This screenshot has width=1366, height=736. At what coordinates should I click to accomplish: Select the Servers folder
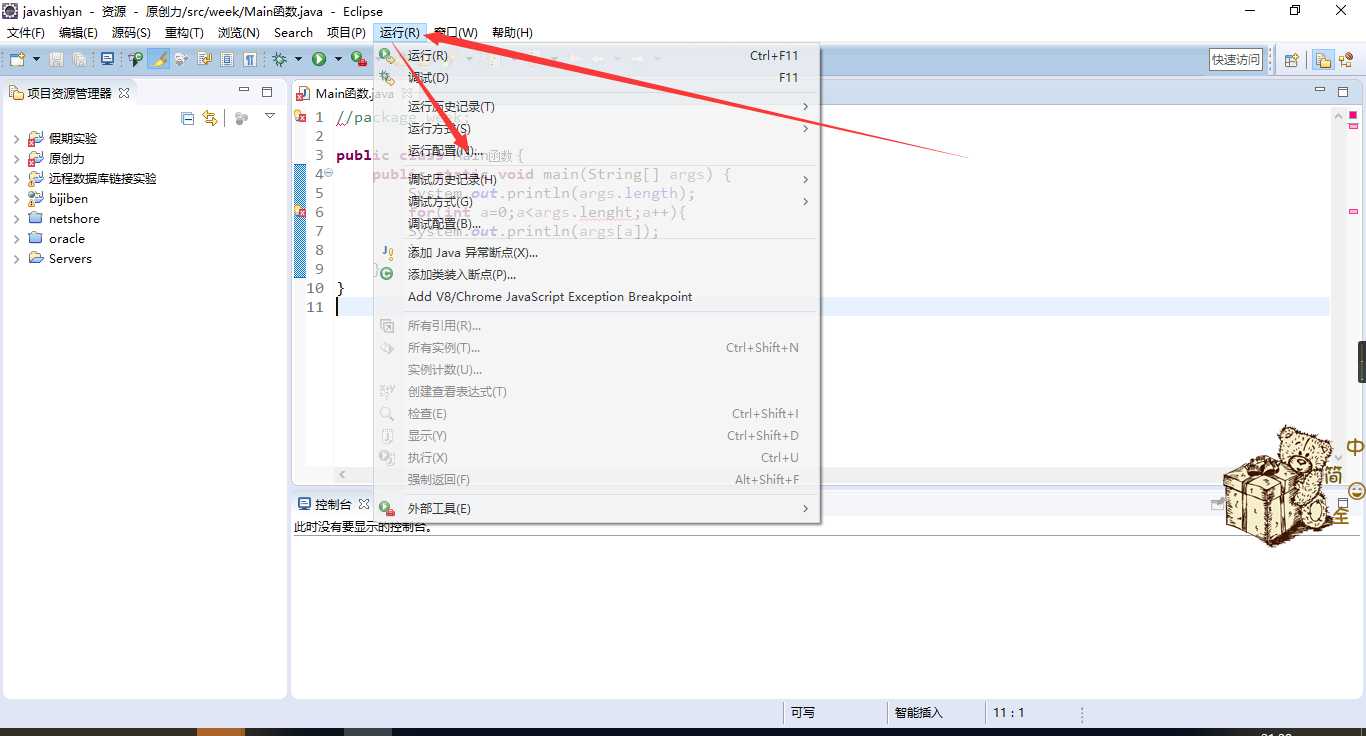tap(70, 258)
